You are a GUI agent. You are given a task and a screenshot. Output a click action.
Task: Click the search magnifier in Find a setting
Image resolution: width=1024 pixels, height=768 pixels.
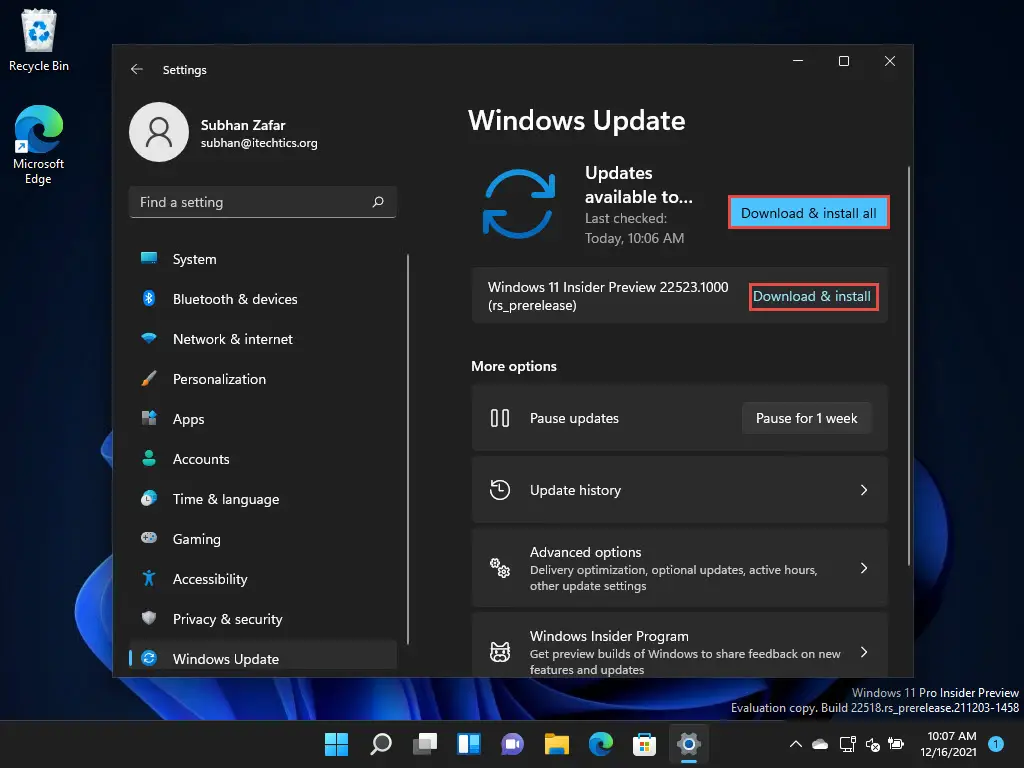[378, 202]
